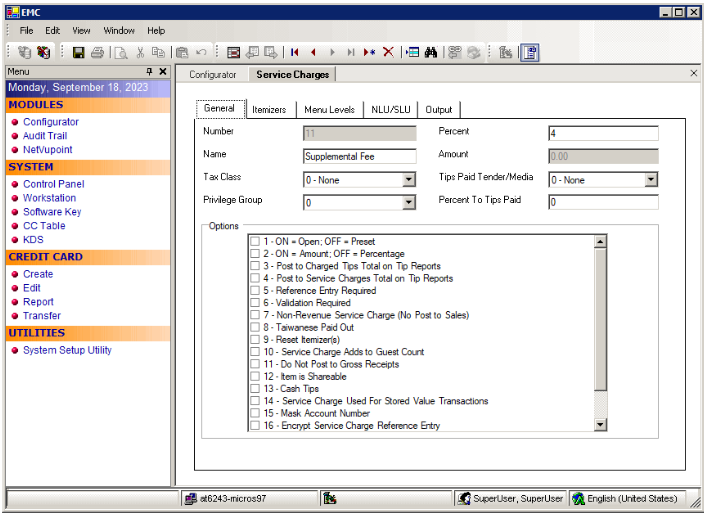Open the Tips Paid Tender/Media dropdown
This screenshot has width=709, height=514.
tap(650, 180)
